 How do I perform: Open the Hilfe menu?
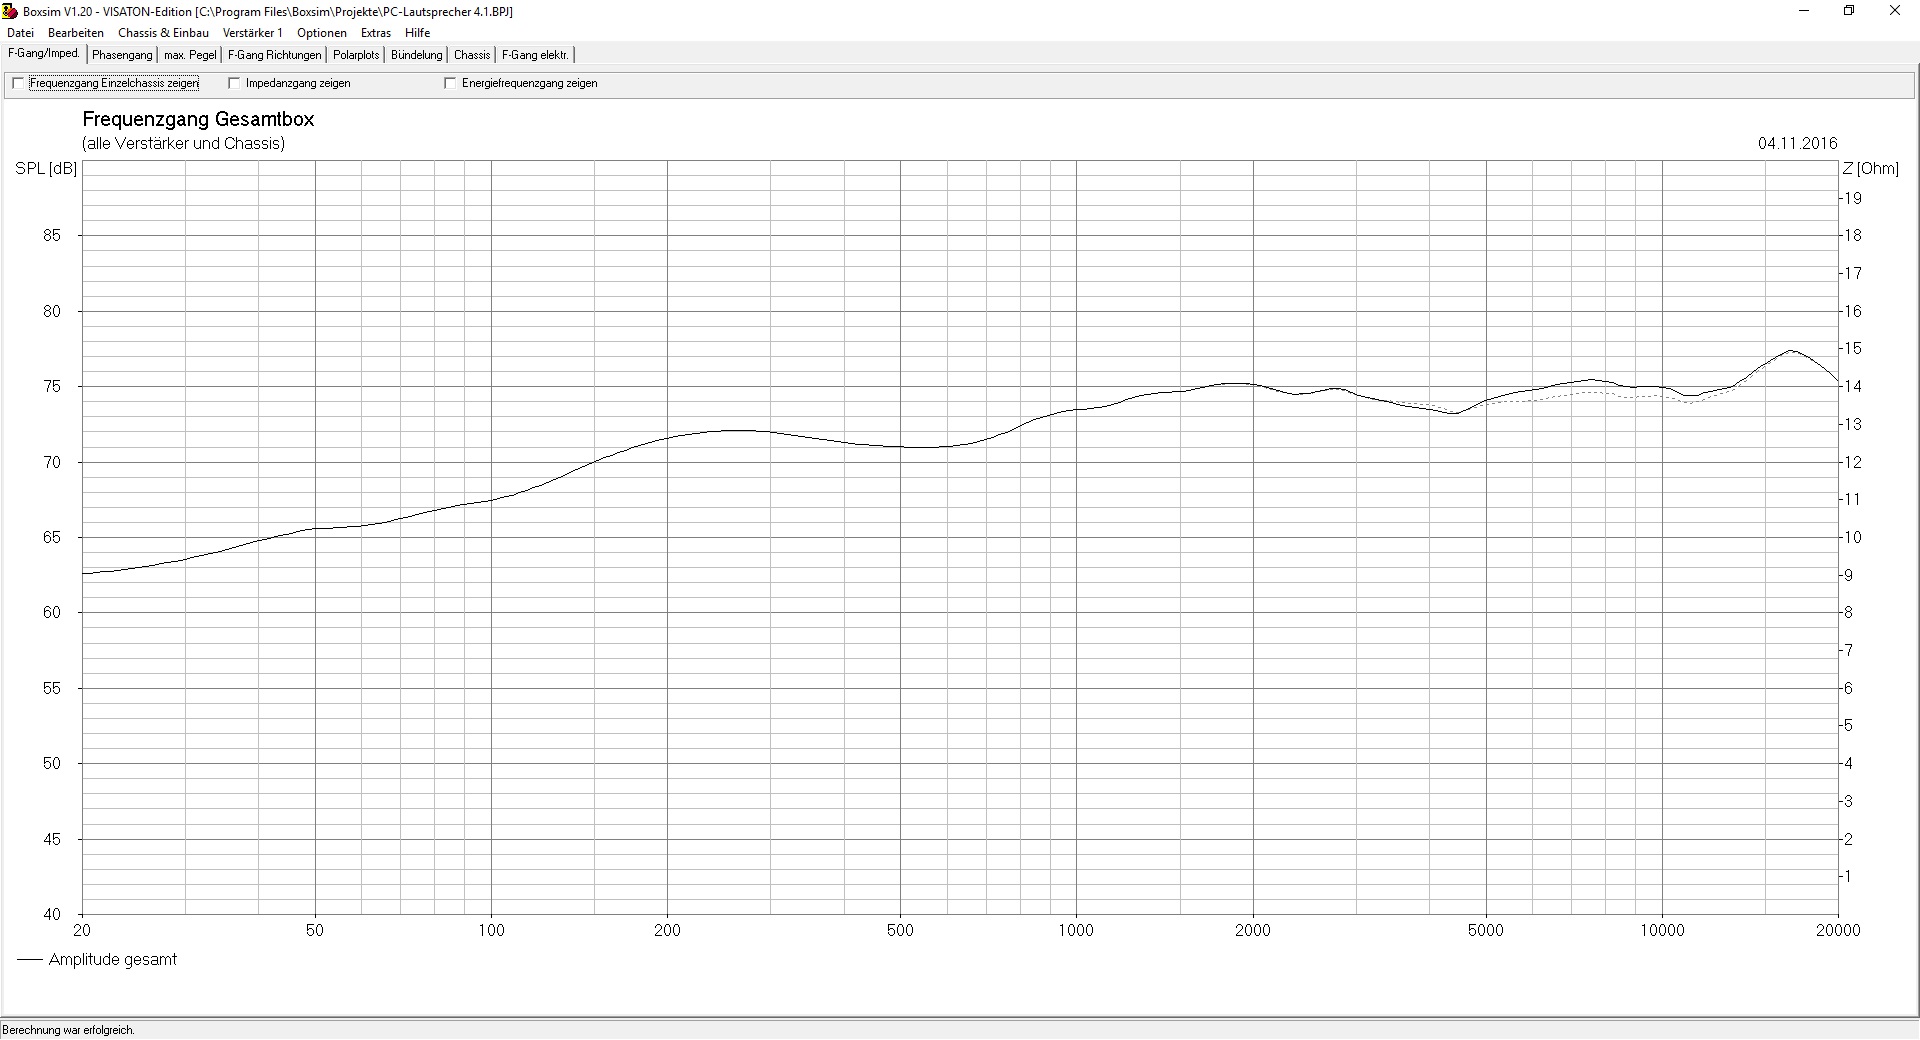coord(417,33)
